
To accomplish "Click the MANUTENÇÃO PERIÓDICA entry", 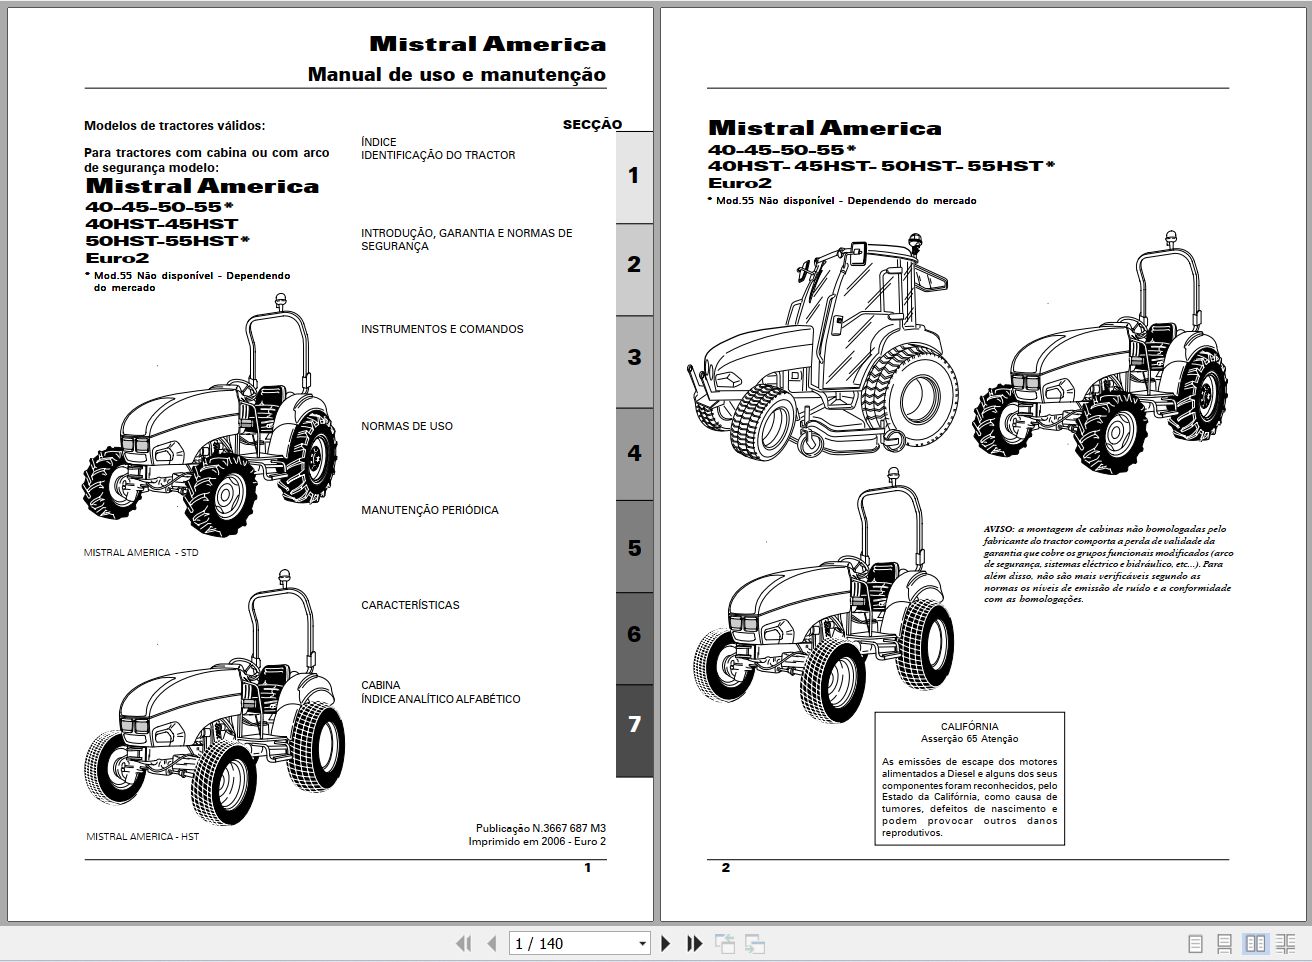I will (430, 510).
